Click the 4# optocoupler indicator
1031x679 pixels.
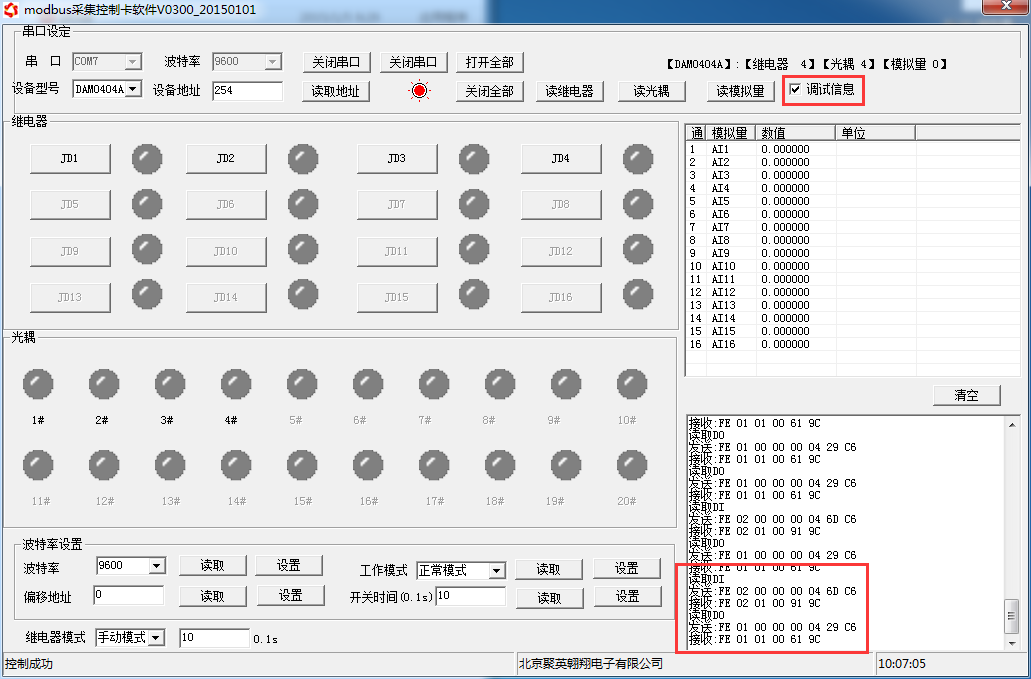[x=236, y=384]
